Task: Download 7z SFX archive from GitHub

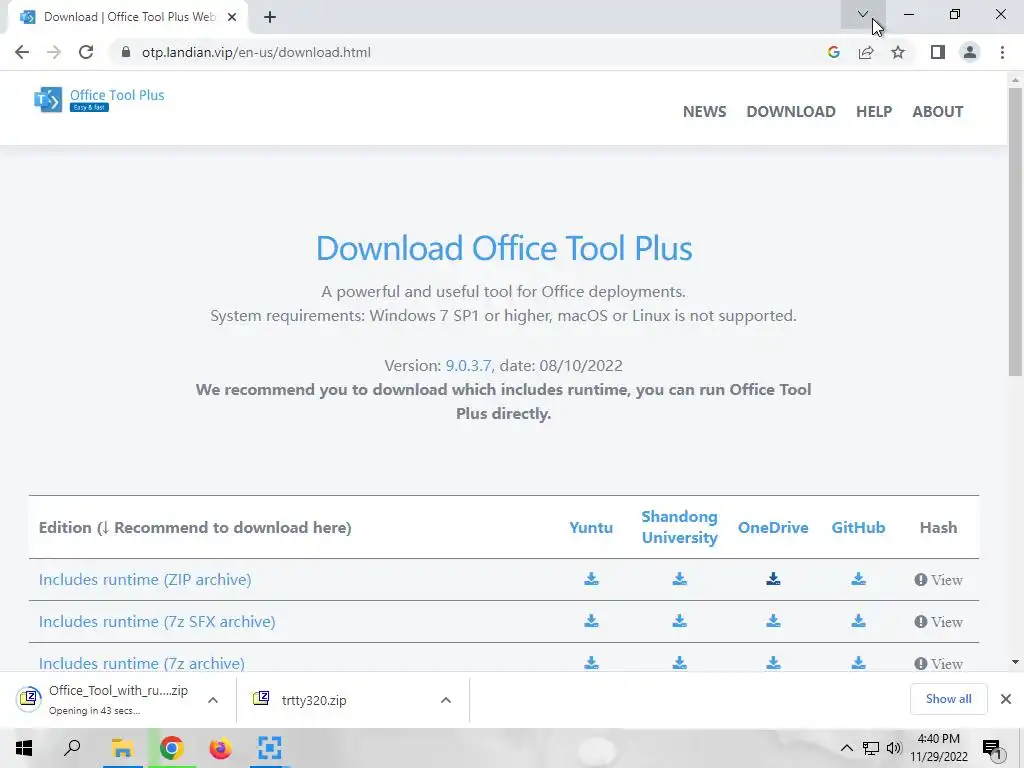Action: 858,620
